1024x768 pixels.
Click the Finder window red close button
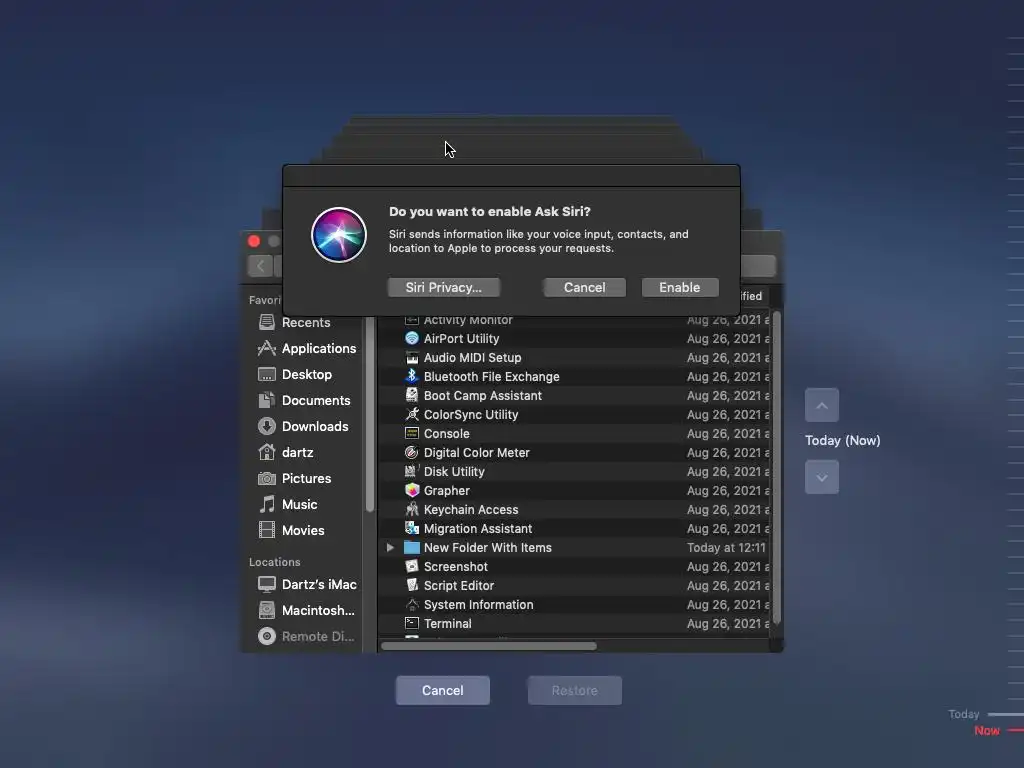[x=254, y=242]
